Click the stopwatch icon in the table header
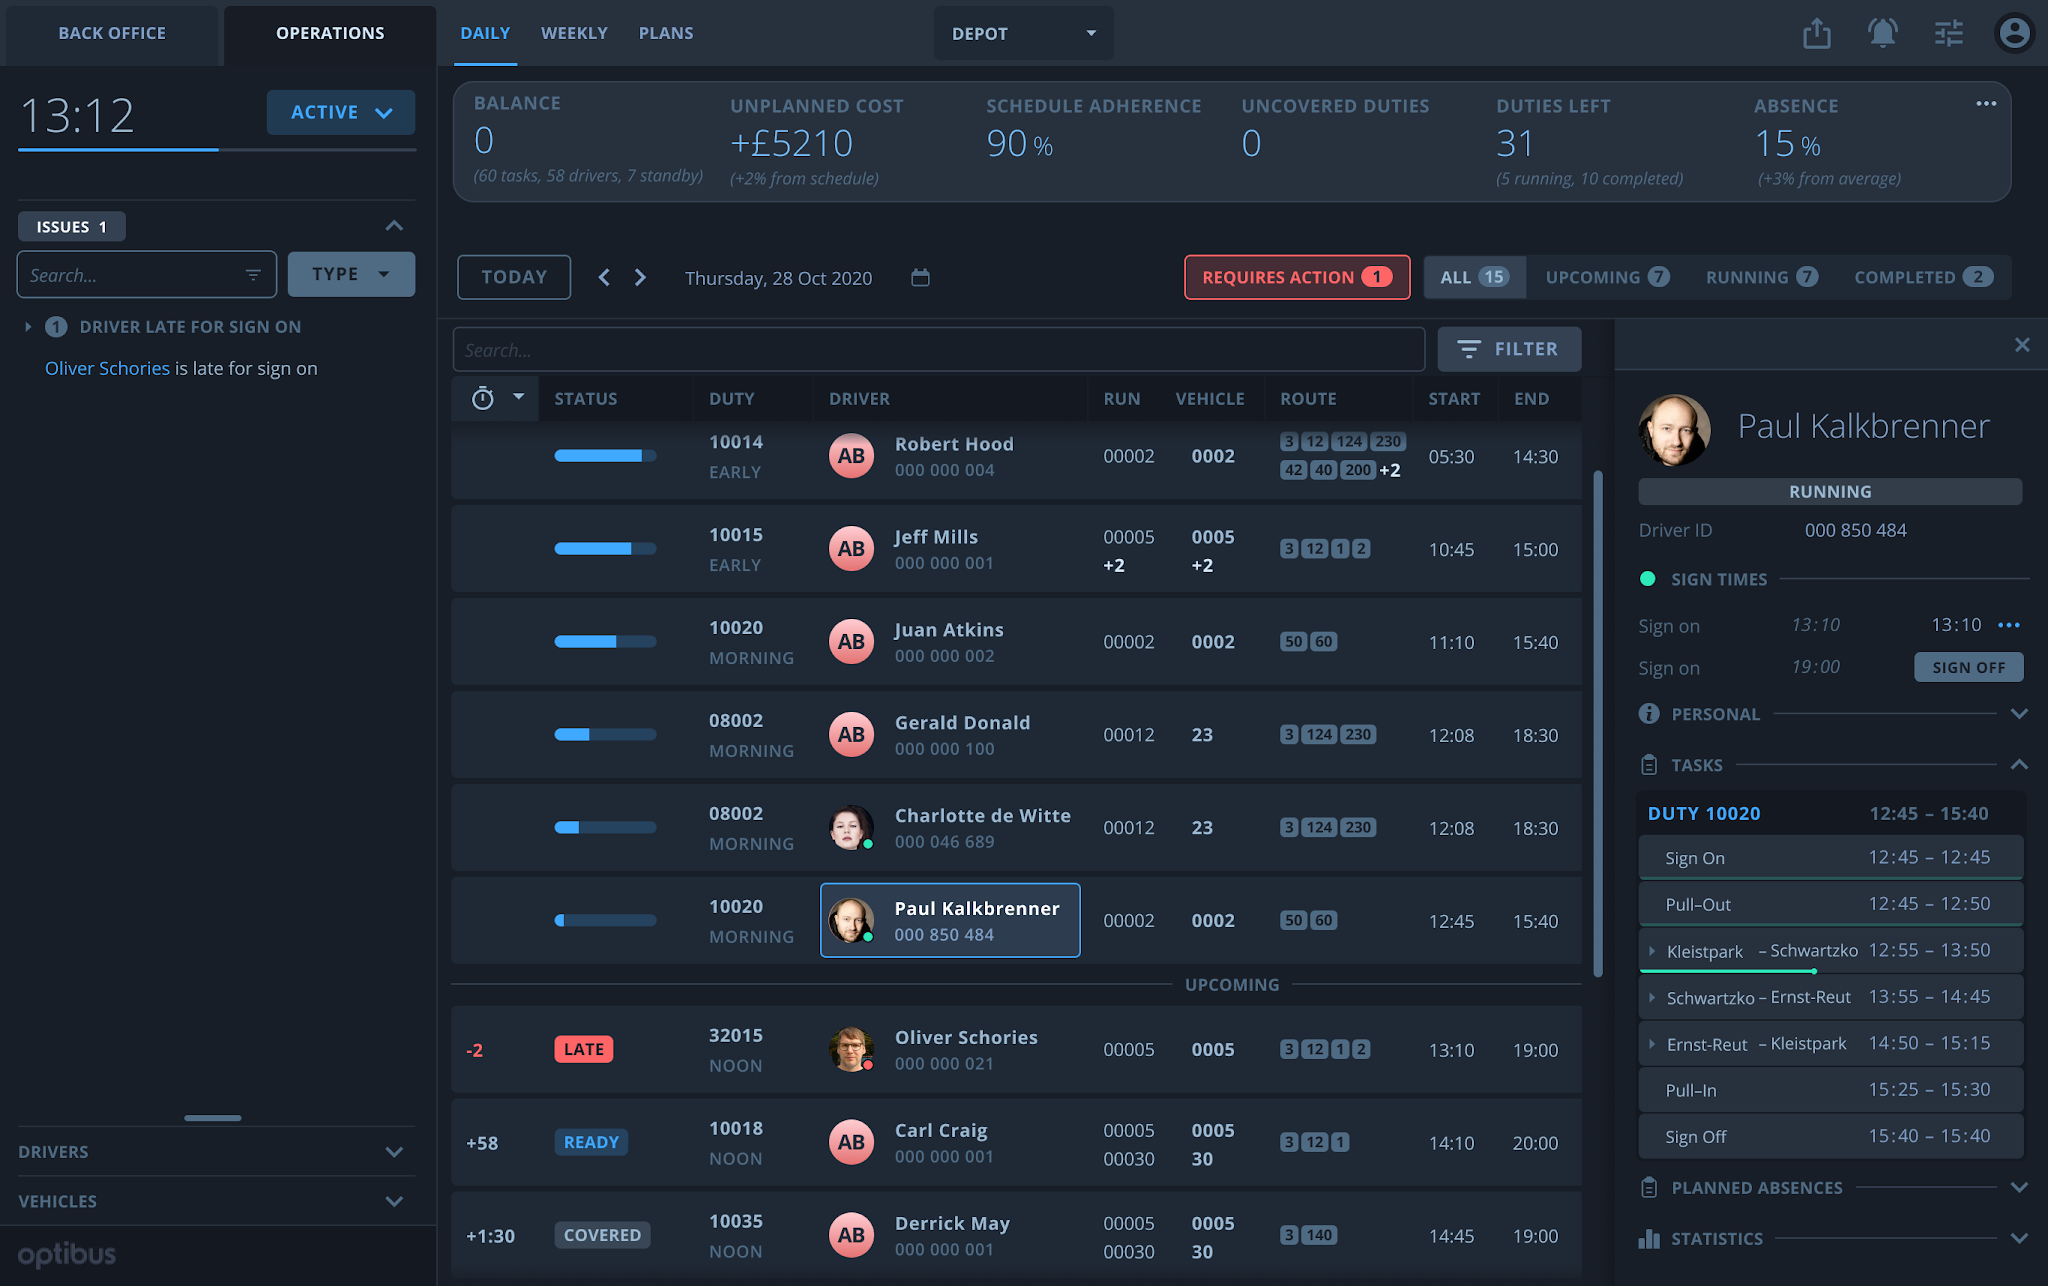The width and height of the screenshot is (2048, 1286). point(482,398)
